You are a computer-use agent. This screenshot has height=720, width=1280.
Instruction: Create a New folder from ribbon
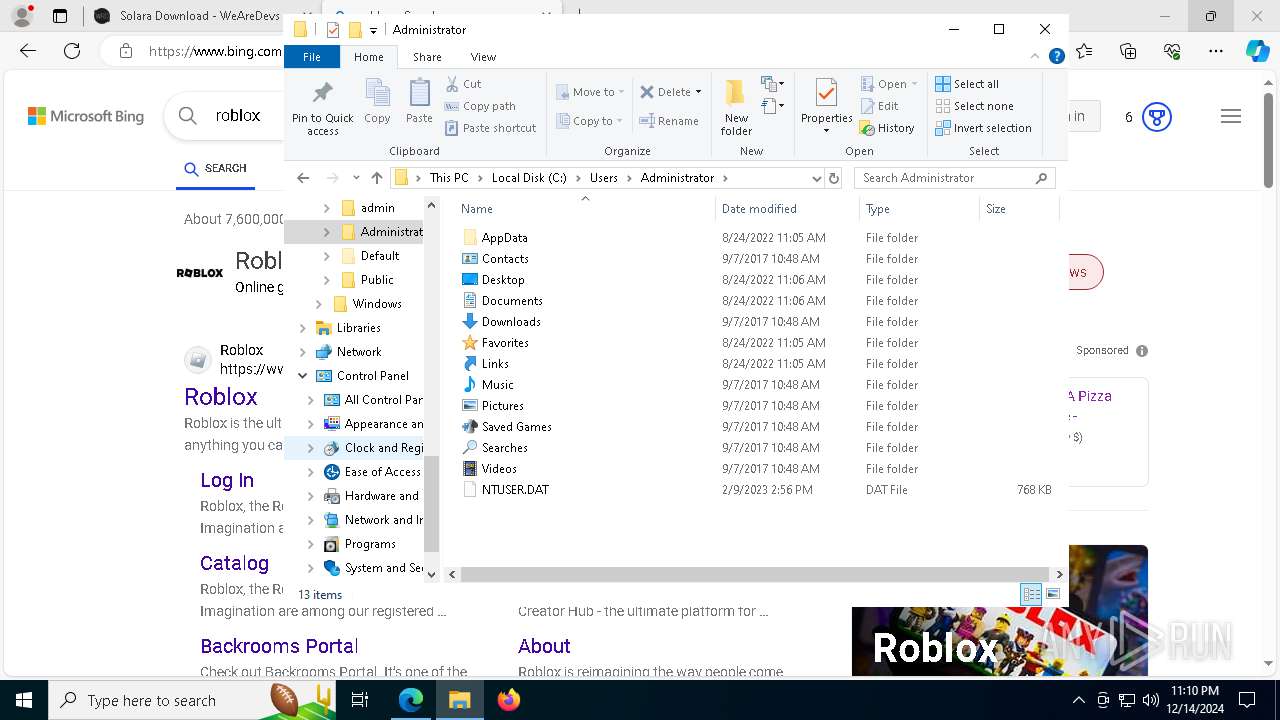click(736, 107)
